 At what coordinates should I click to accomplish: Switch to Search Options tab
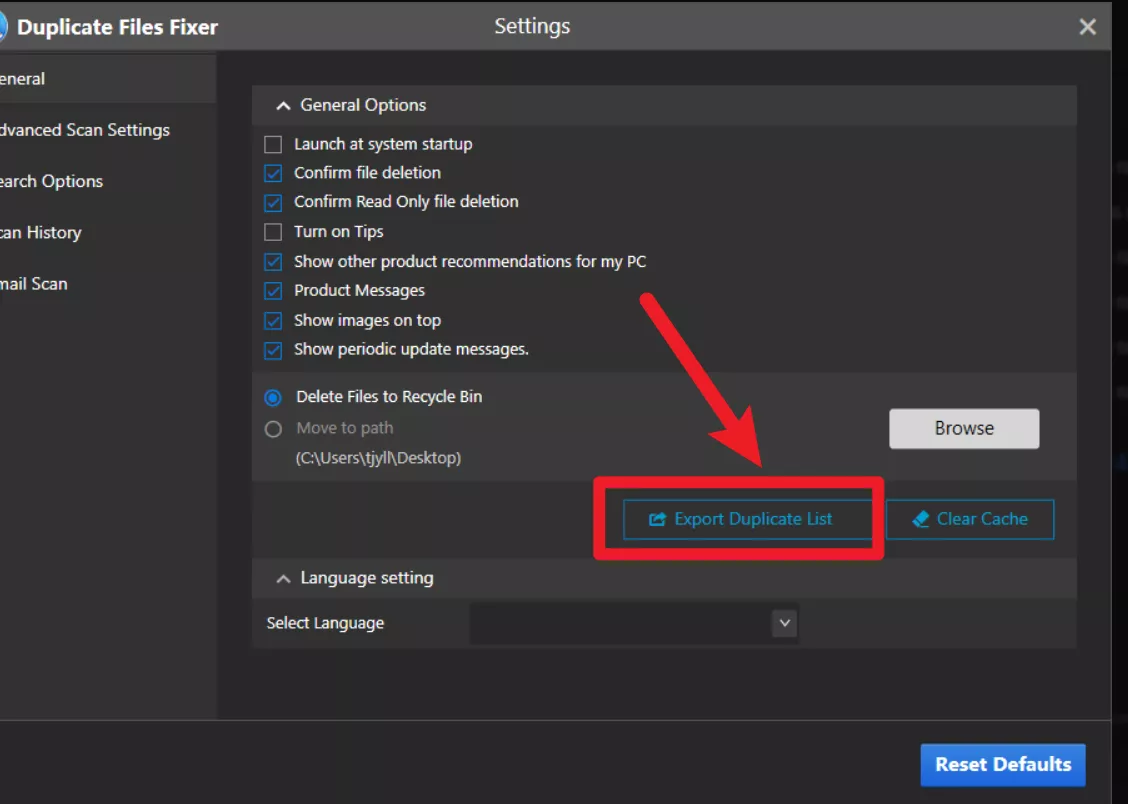point(108,181)
